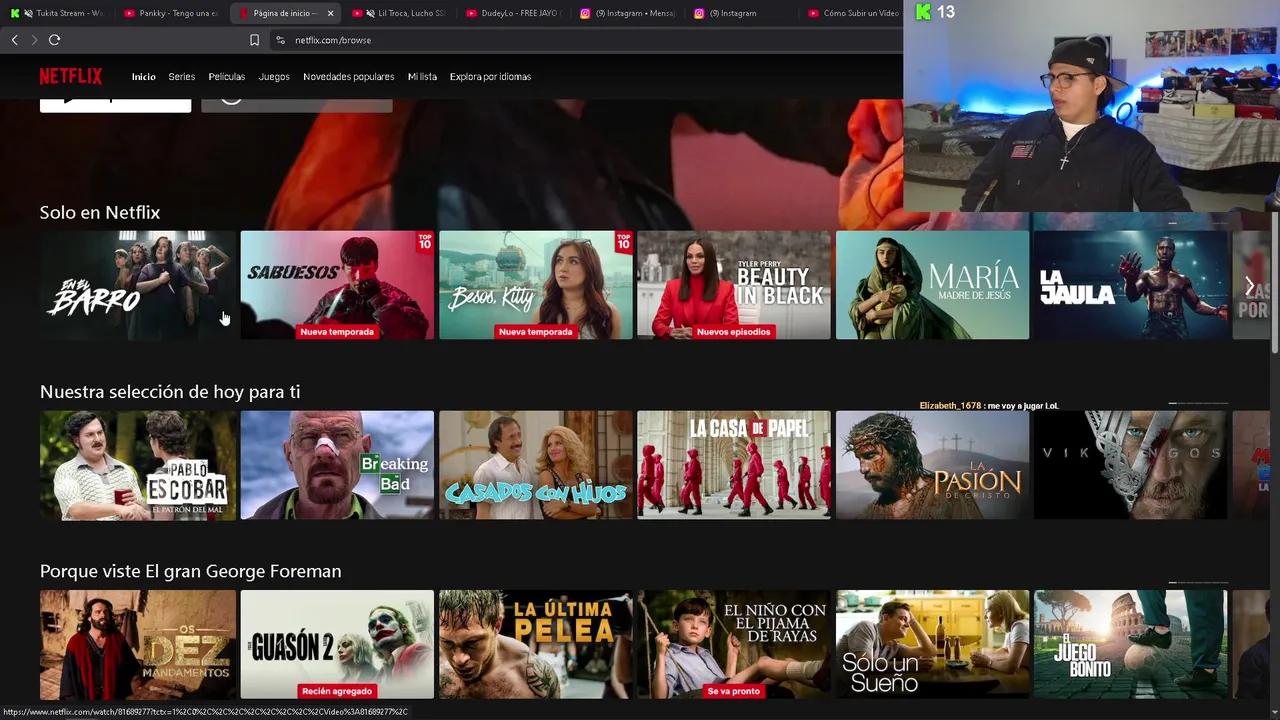1280x720 pixels.
Task: Click the browser forward arrow
Action: (x=34, y=40)
